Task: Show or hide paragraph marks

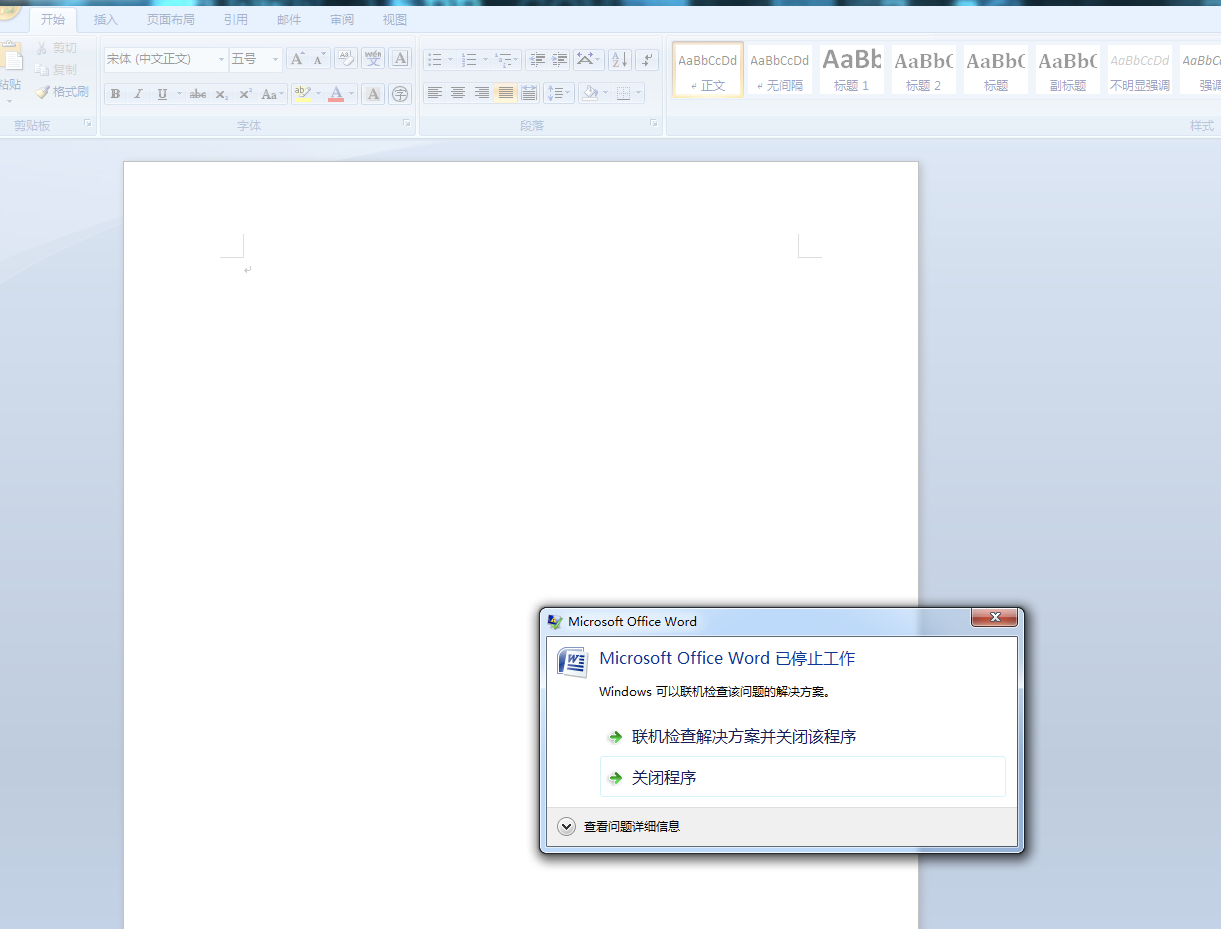Action: click(x=647, y=59)
